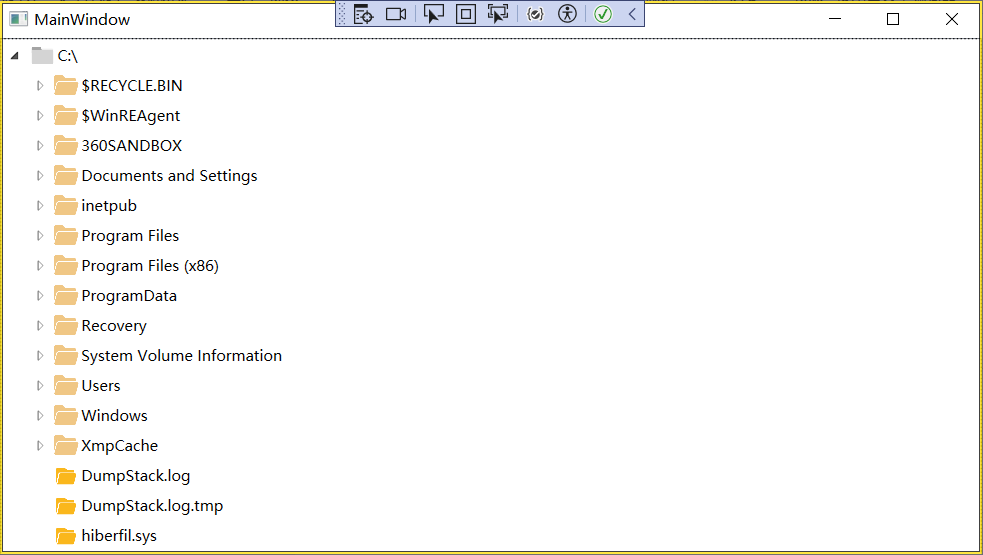Click the $RECYCLE.BIN folder icon
The image size is (983, 555).
[x=66, y=86]
